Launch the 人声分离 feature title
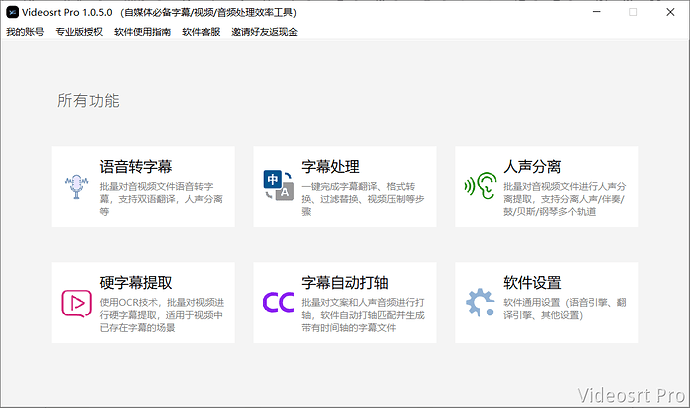 pos(532,166)
